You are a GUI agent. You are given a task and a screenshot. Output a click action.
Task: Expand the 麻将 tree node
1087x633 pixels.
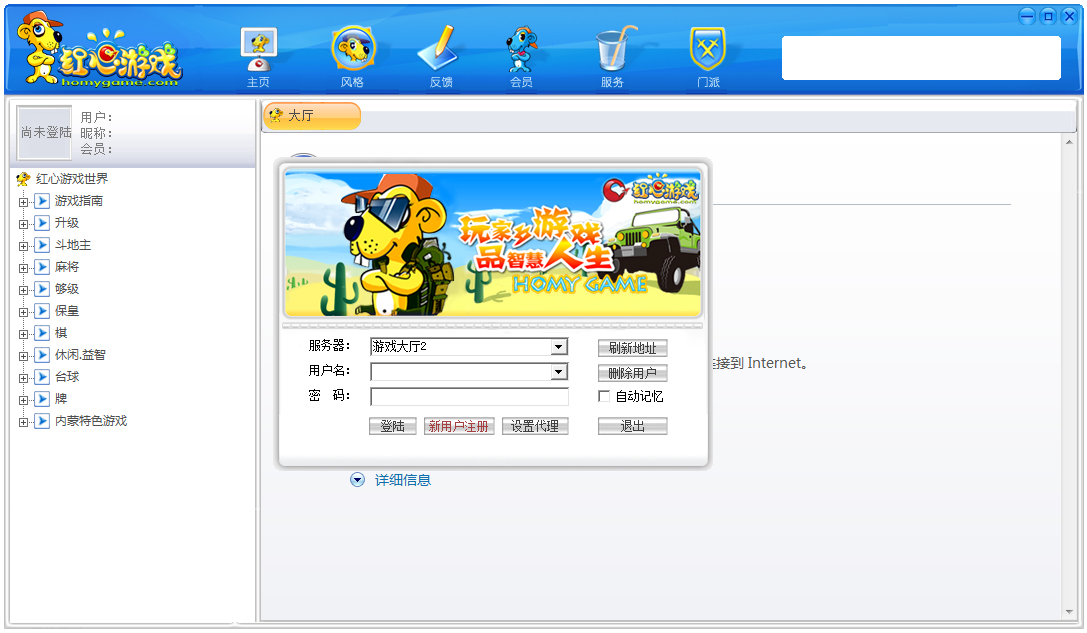pos(23,267)
